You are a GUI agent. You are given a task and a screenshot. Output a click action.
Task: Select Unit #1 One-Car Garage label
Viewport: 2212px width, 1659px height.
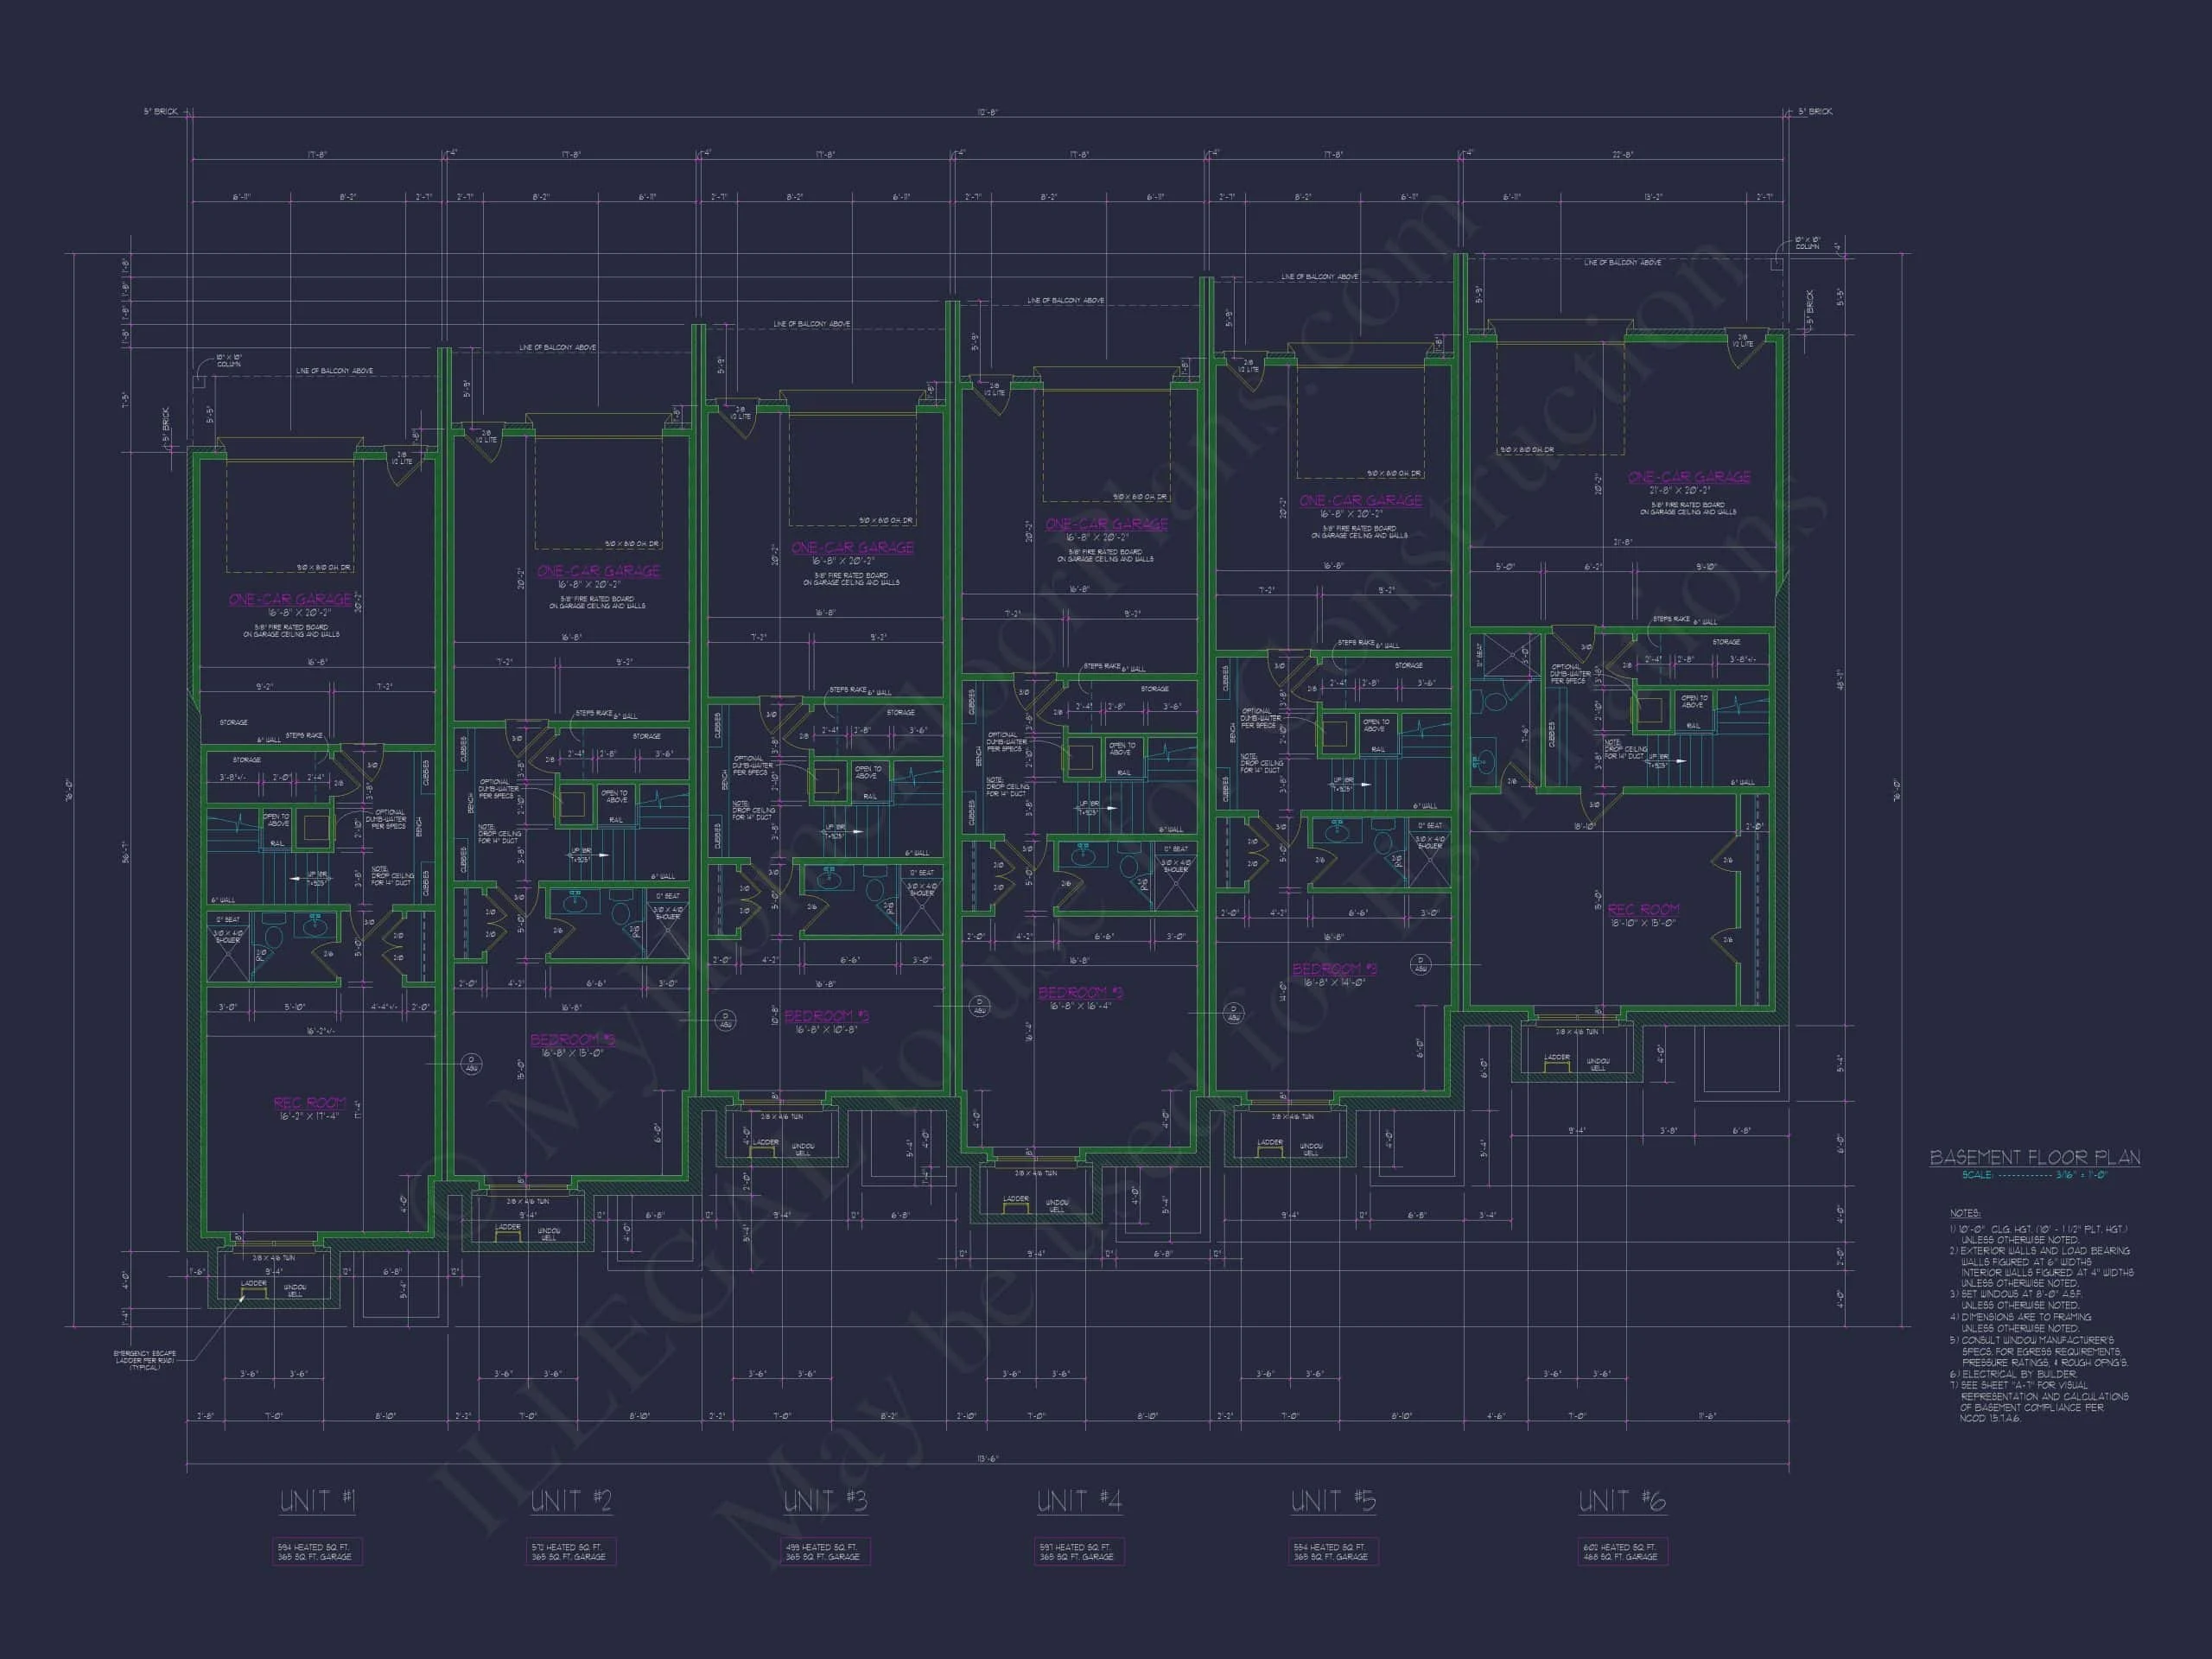(x=290, y=599)
